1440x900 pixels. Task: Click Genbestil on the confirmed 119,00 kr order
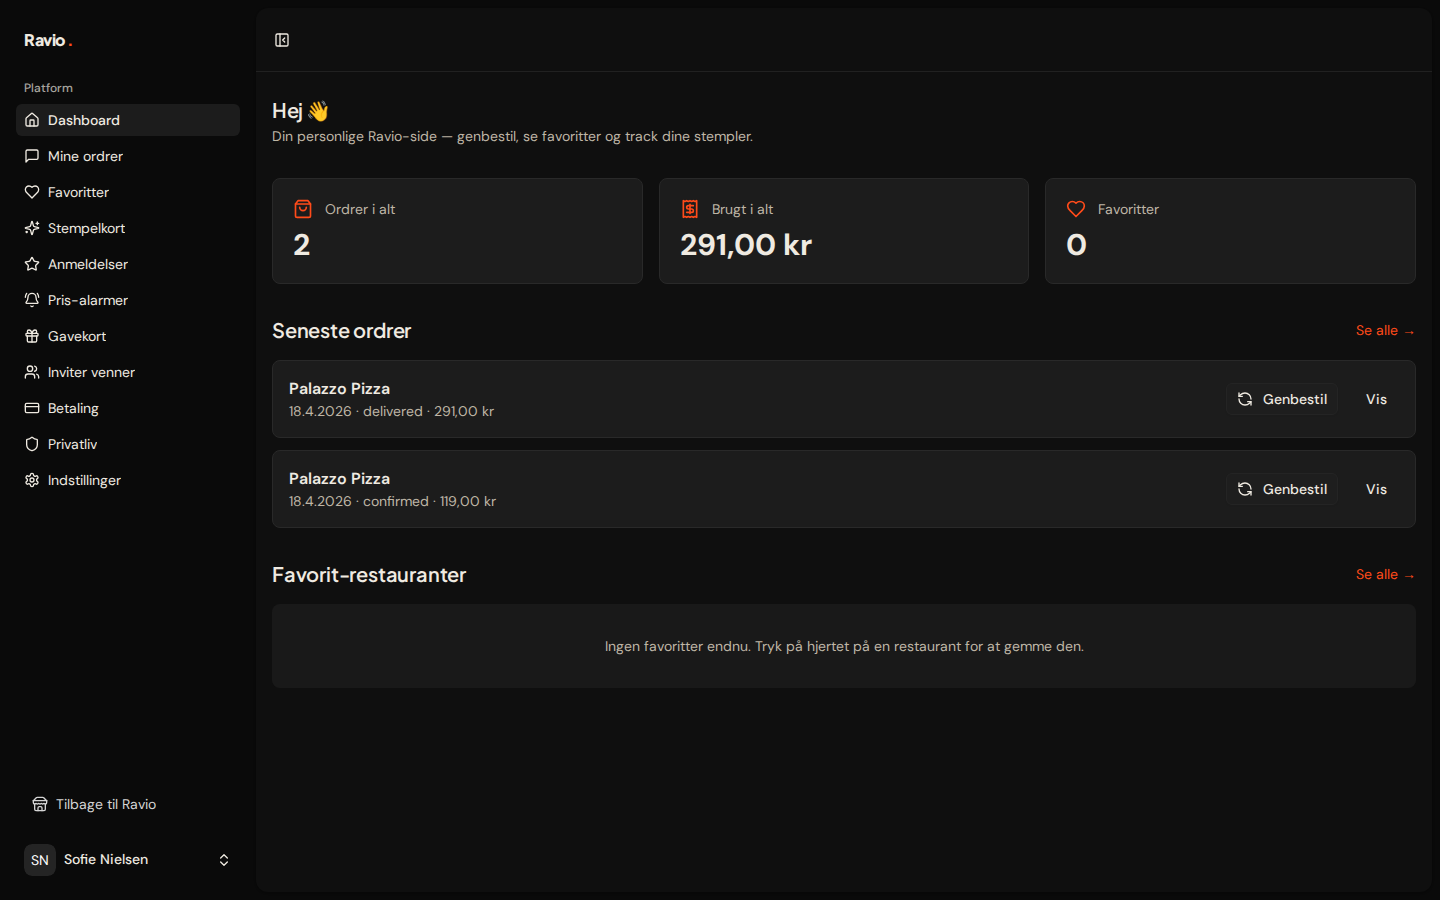point(1282,489)
